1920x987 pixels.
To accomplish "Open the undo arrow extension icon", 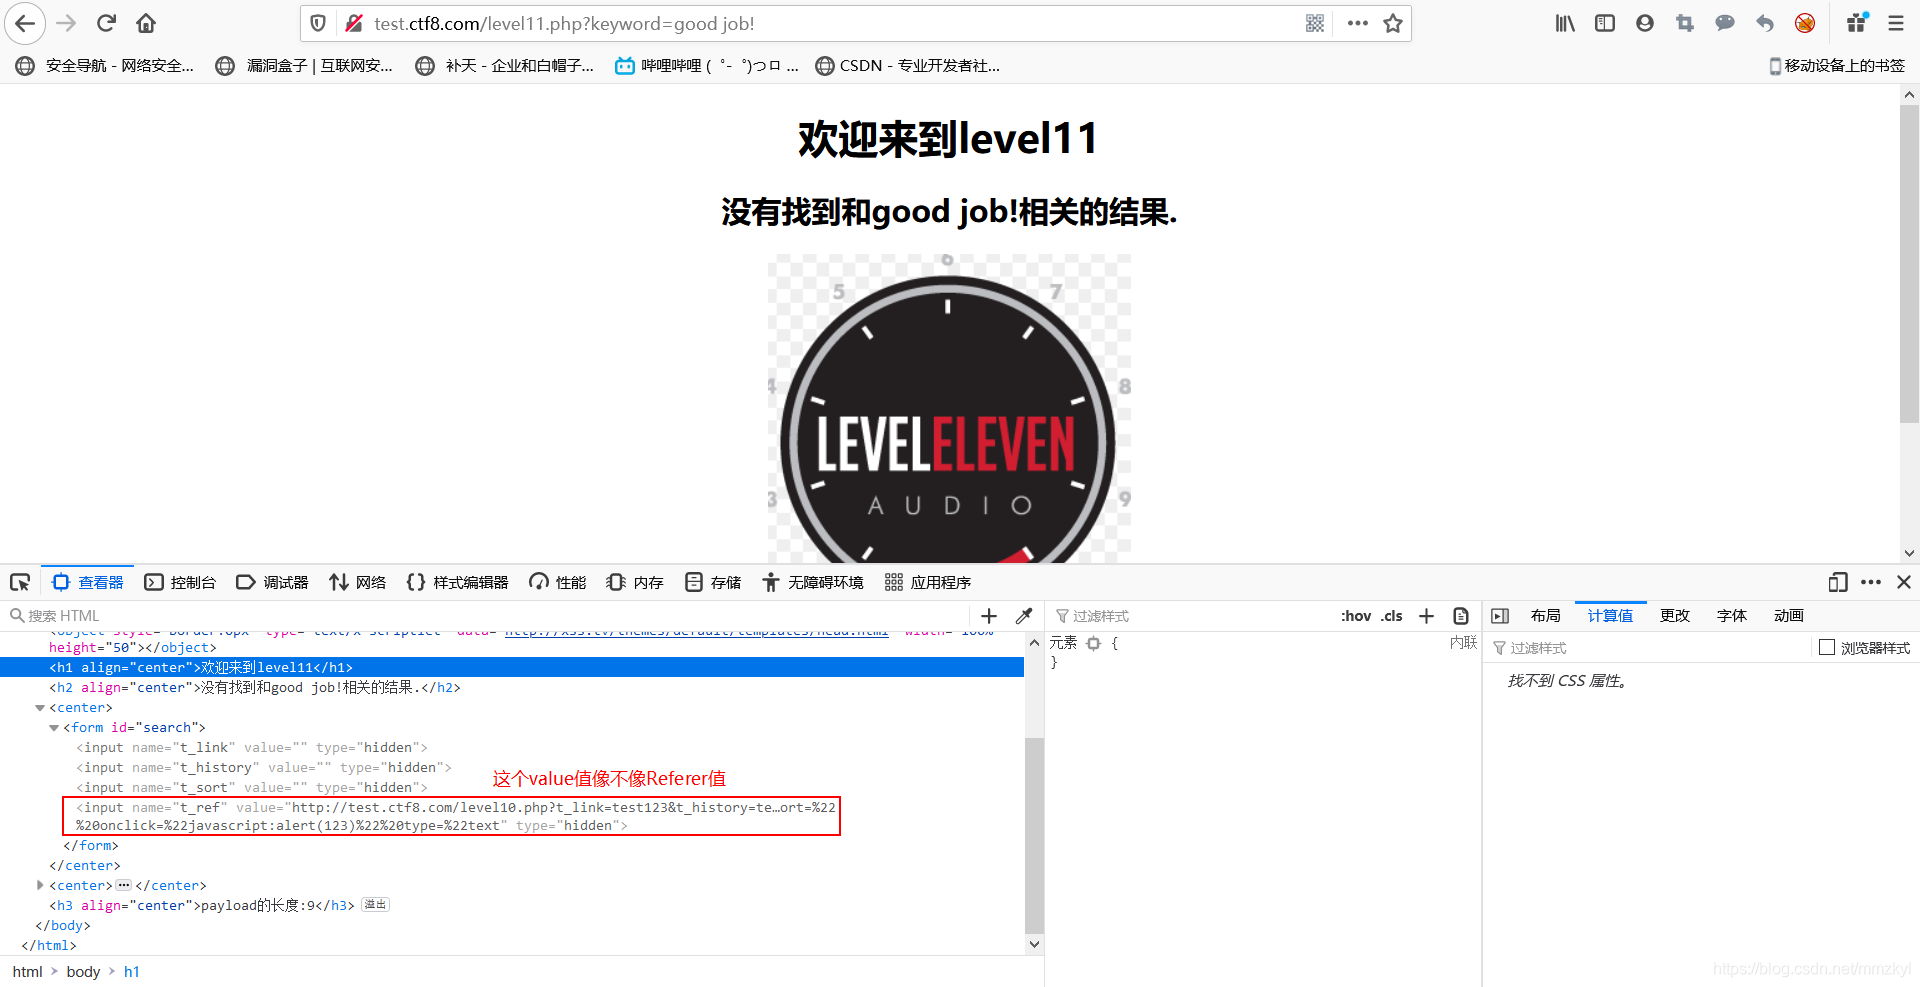I will point(1765,23).
